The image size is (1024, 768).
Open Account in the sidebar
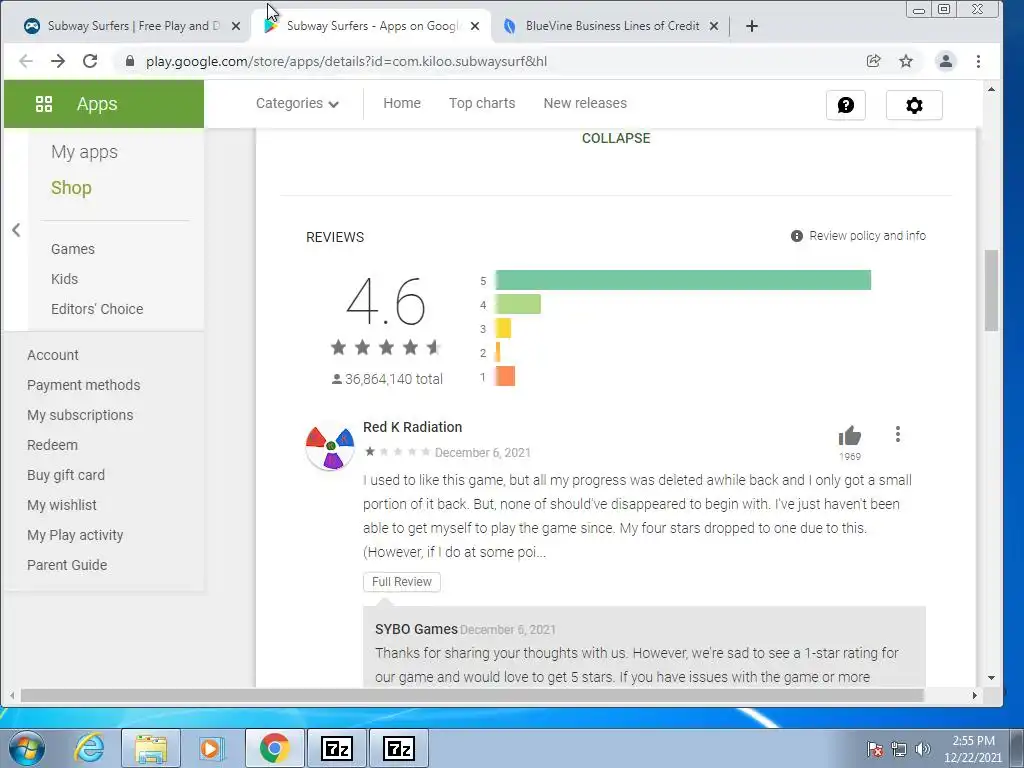point(52,355)
